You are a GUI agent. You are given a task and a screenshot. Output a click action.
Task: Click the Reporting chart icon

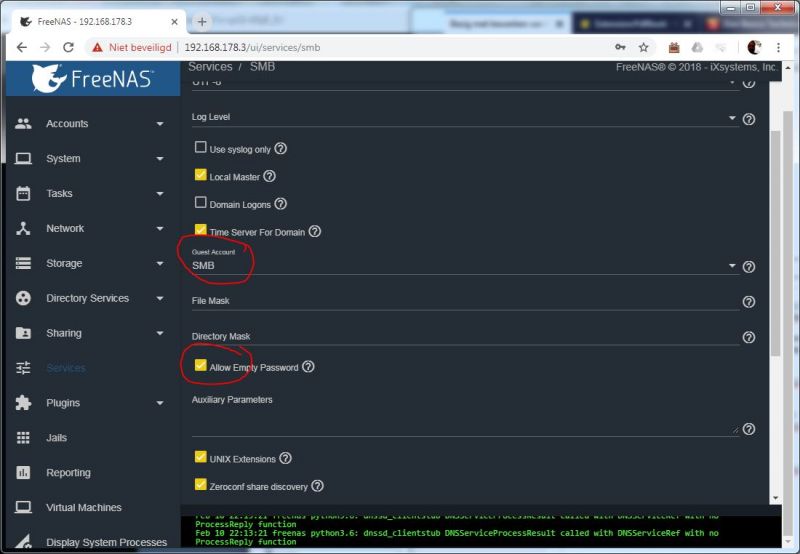pos(23,473)
